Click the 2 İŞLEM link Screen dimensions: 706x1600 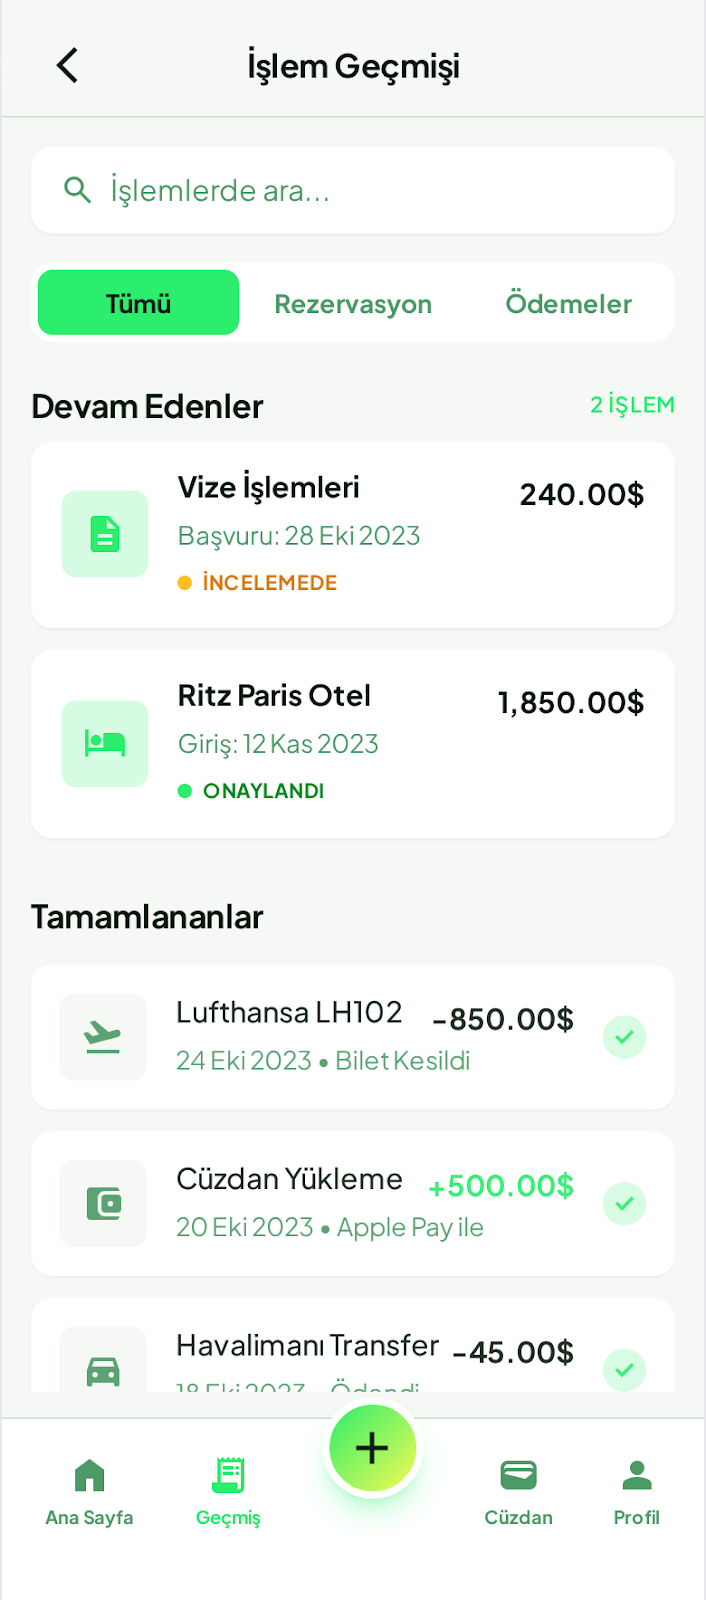tap(632, 405)
